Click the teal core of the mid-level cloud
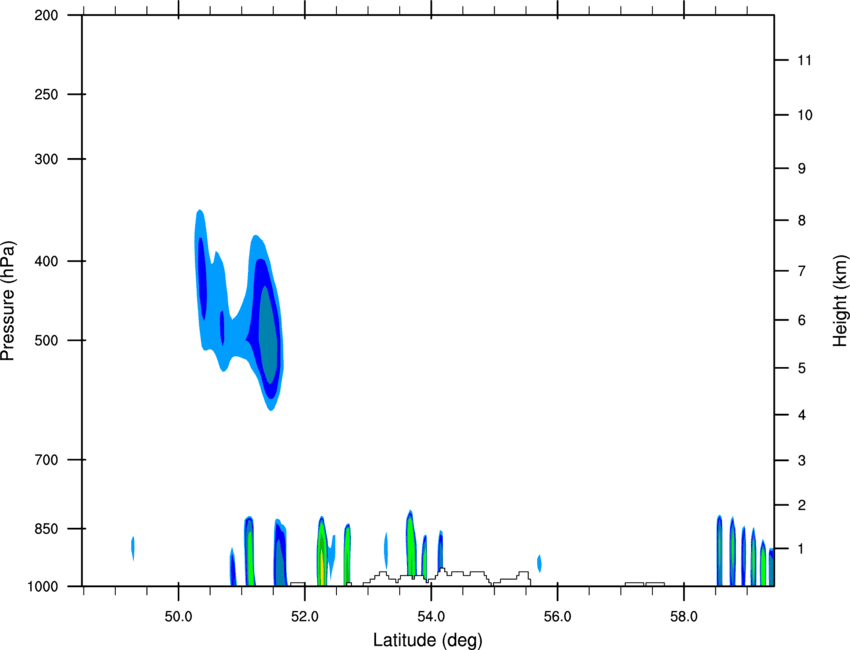This screenshot has width=850, height=650. (x=268, y=336)
